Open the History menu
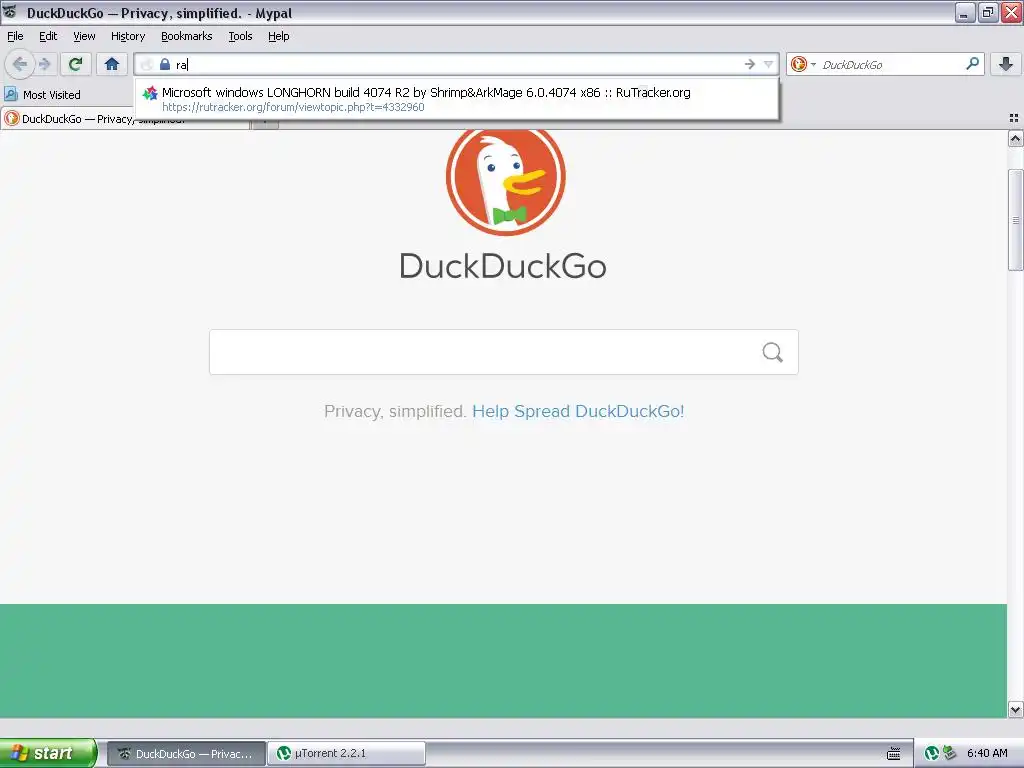1024x768 pixels. coord(127,36)
